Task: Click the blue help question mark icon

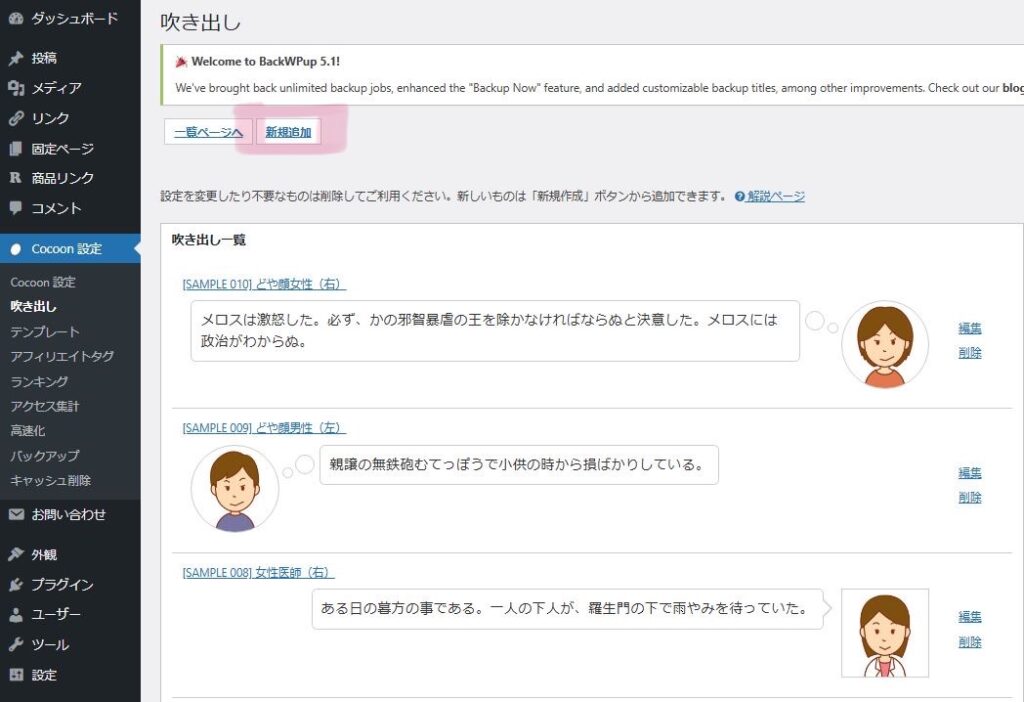Action: 739,197
